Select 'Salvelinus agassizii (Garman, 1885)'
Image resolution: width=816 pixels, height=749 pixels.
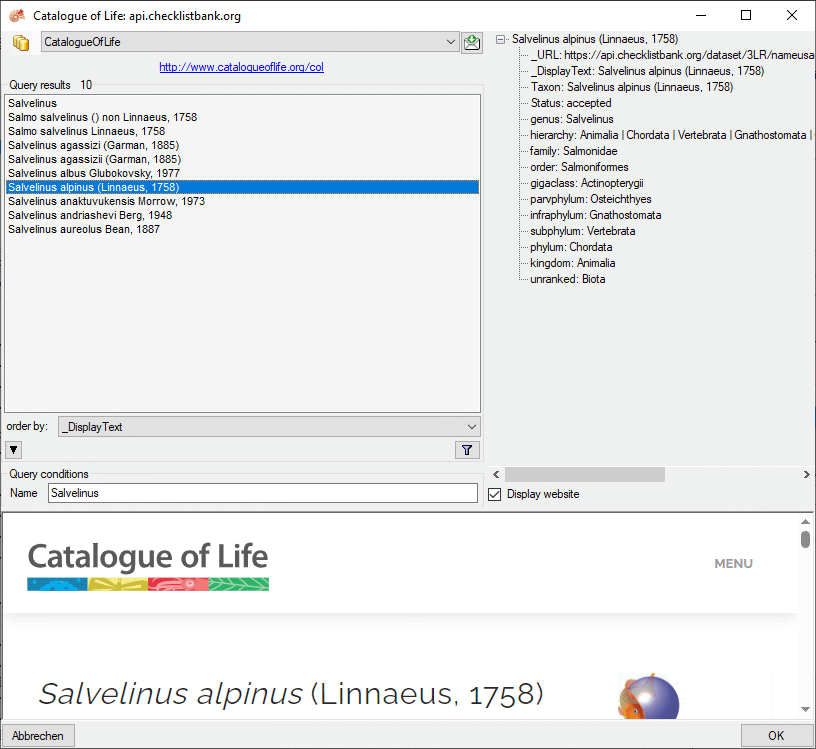click(x=243, y=159)
